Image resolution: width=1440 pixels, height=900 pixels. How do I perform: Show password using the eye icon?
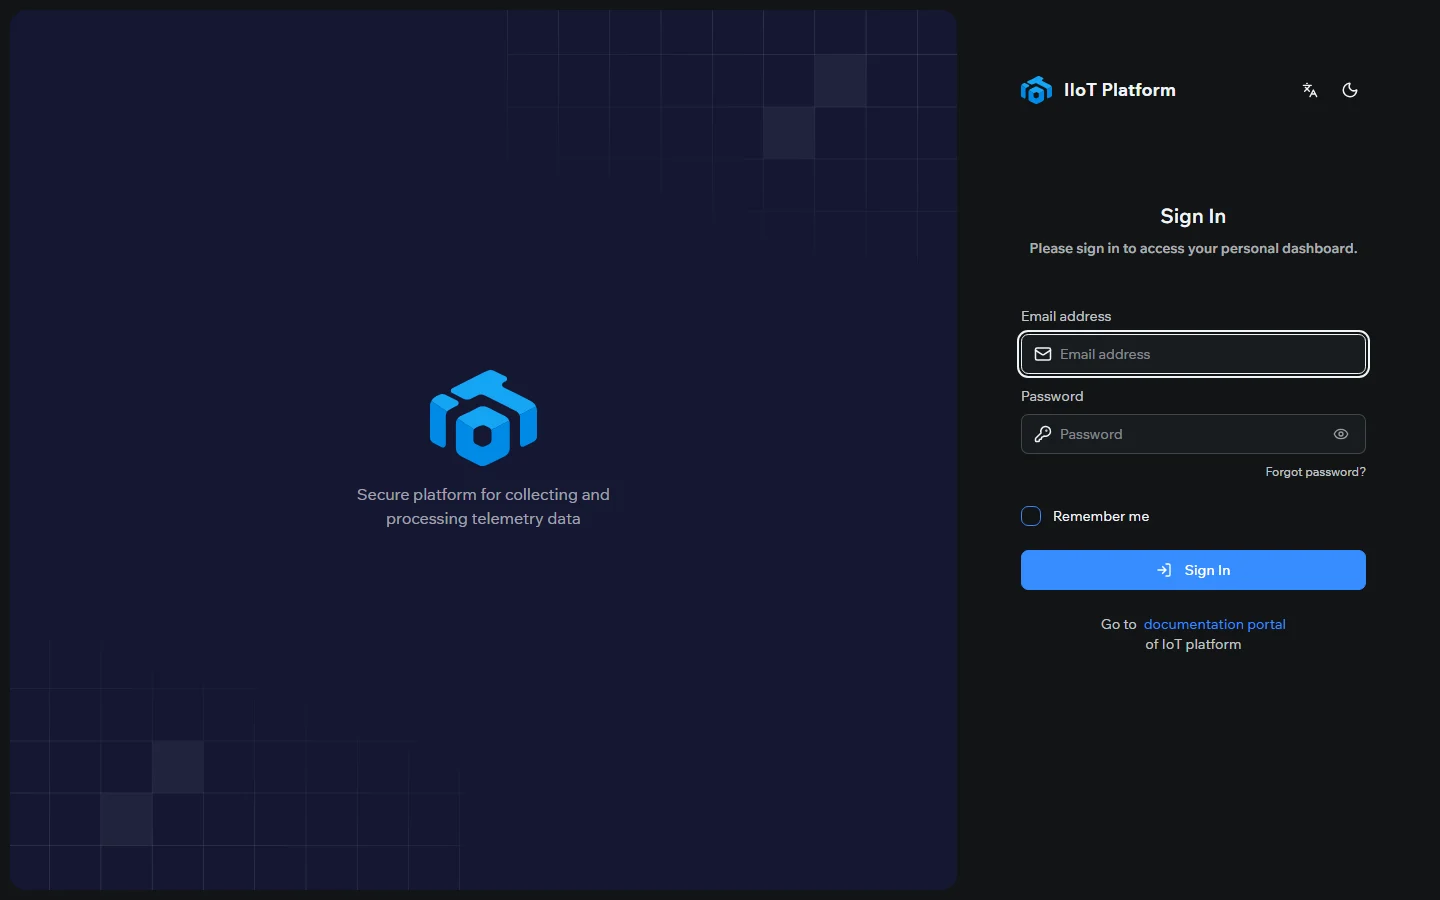pyautogui.click(x=1341, y=434)
